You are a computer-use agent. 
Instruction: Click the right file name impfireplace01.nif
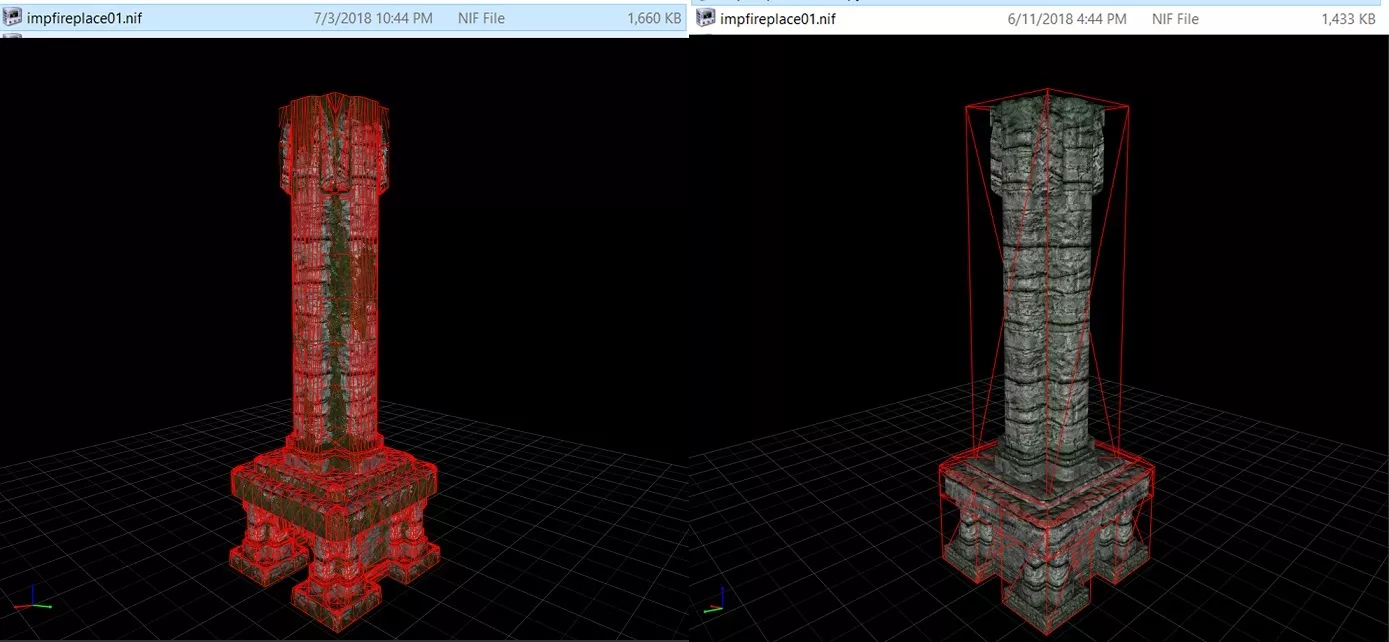tap(778, 19)
